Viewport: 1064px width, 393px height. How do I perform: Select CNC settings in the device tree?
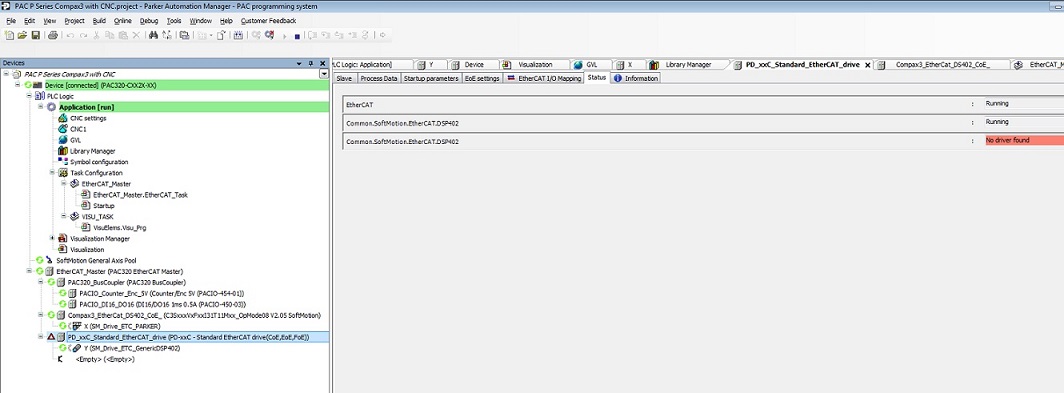[88, 118]
